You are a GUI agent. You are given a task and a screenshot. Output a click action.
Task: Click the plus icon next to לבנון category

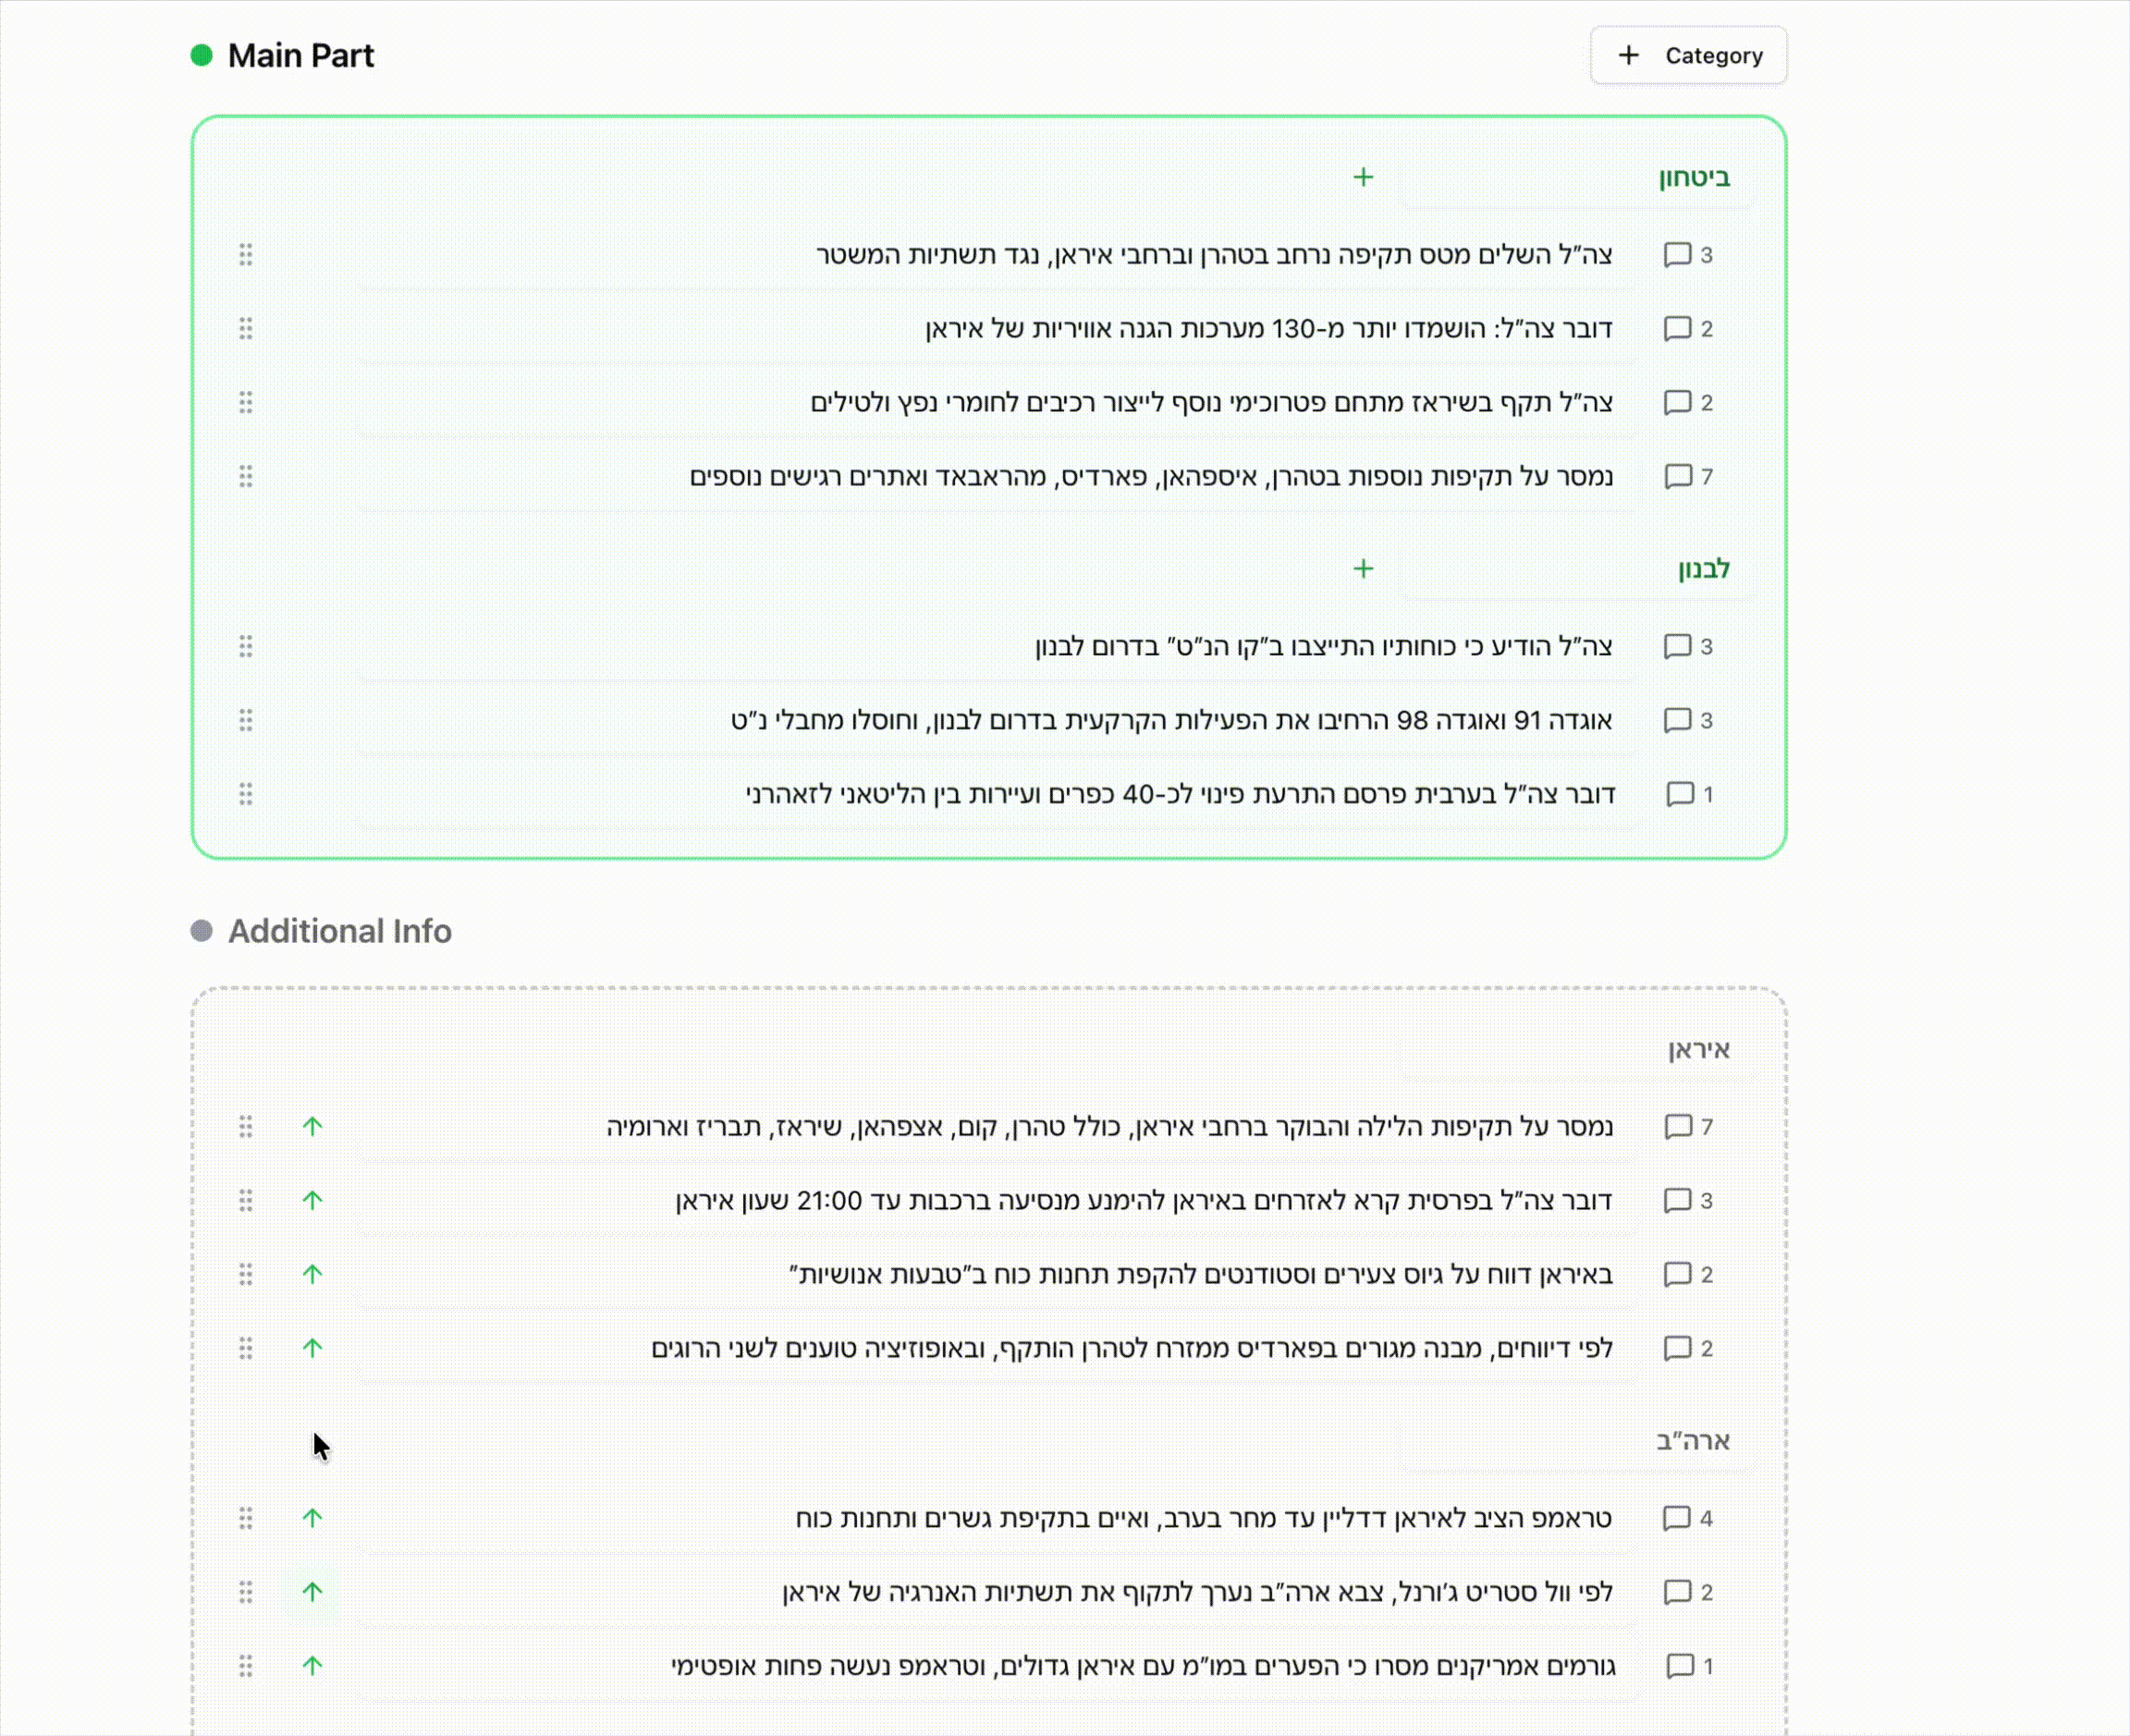(x=1363, y=569)
